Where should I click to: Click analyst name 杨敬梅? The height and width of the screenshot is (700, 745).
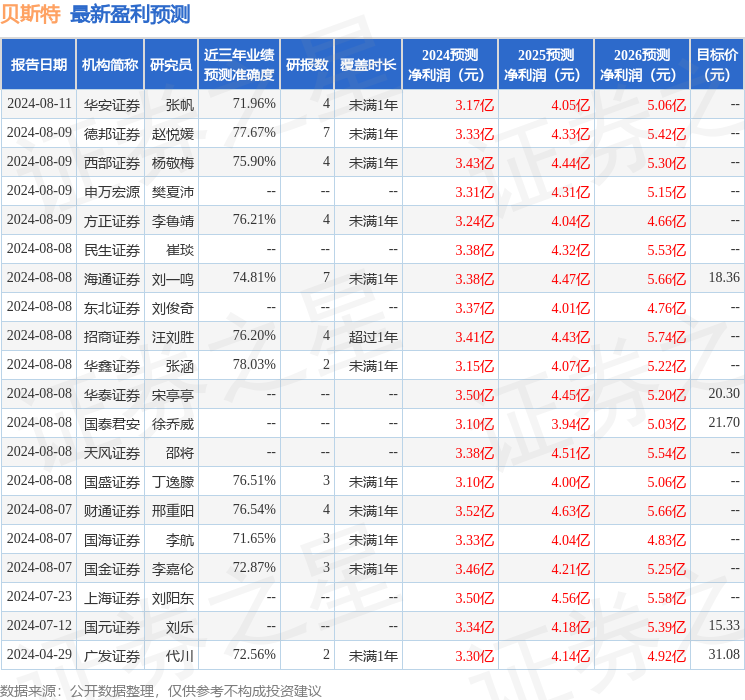click(x=172, y=163)
